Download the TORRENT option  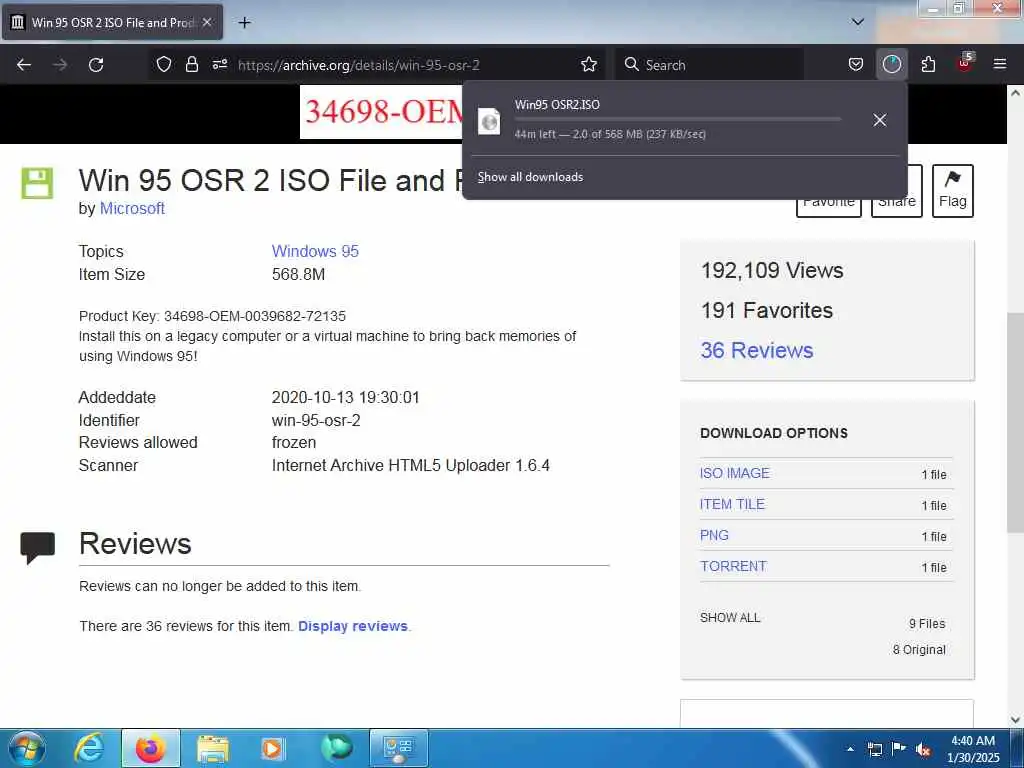point(733,566)
